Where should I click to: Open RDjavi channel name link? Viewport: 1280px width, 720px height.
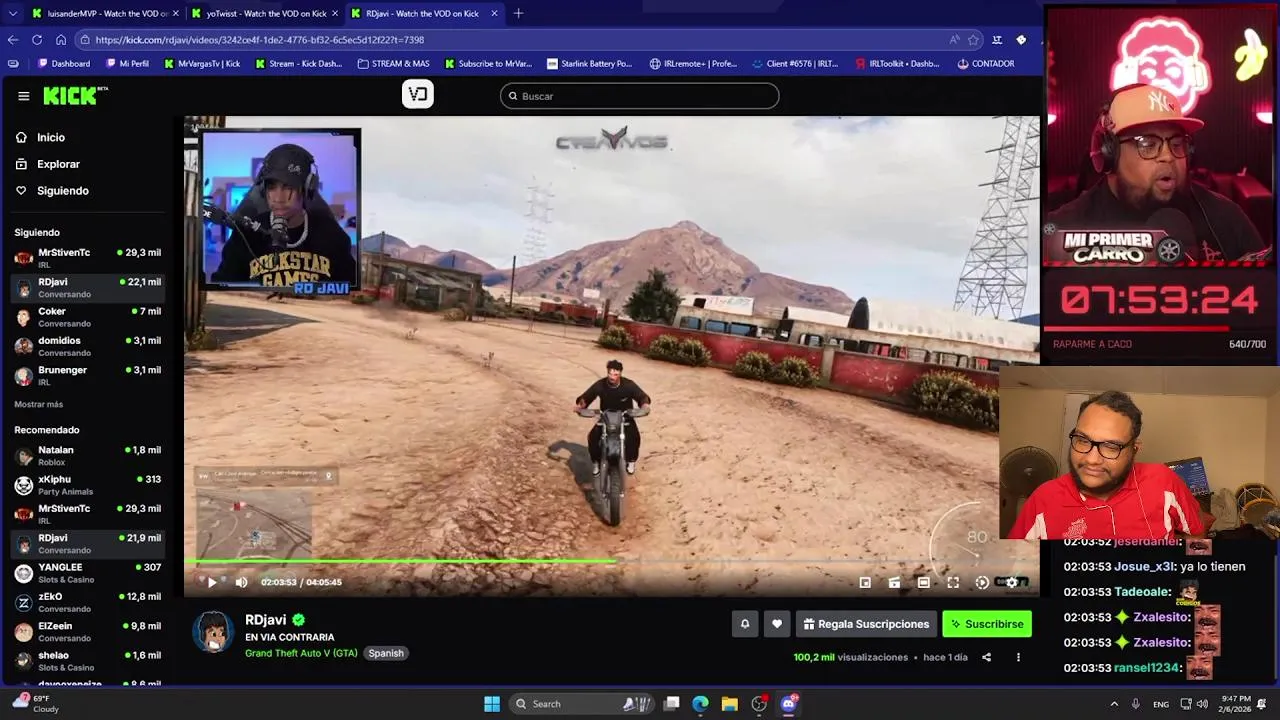265,620
